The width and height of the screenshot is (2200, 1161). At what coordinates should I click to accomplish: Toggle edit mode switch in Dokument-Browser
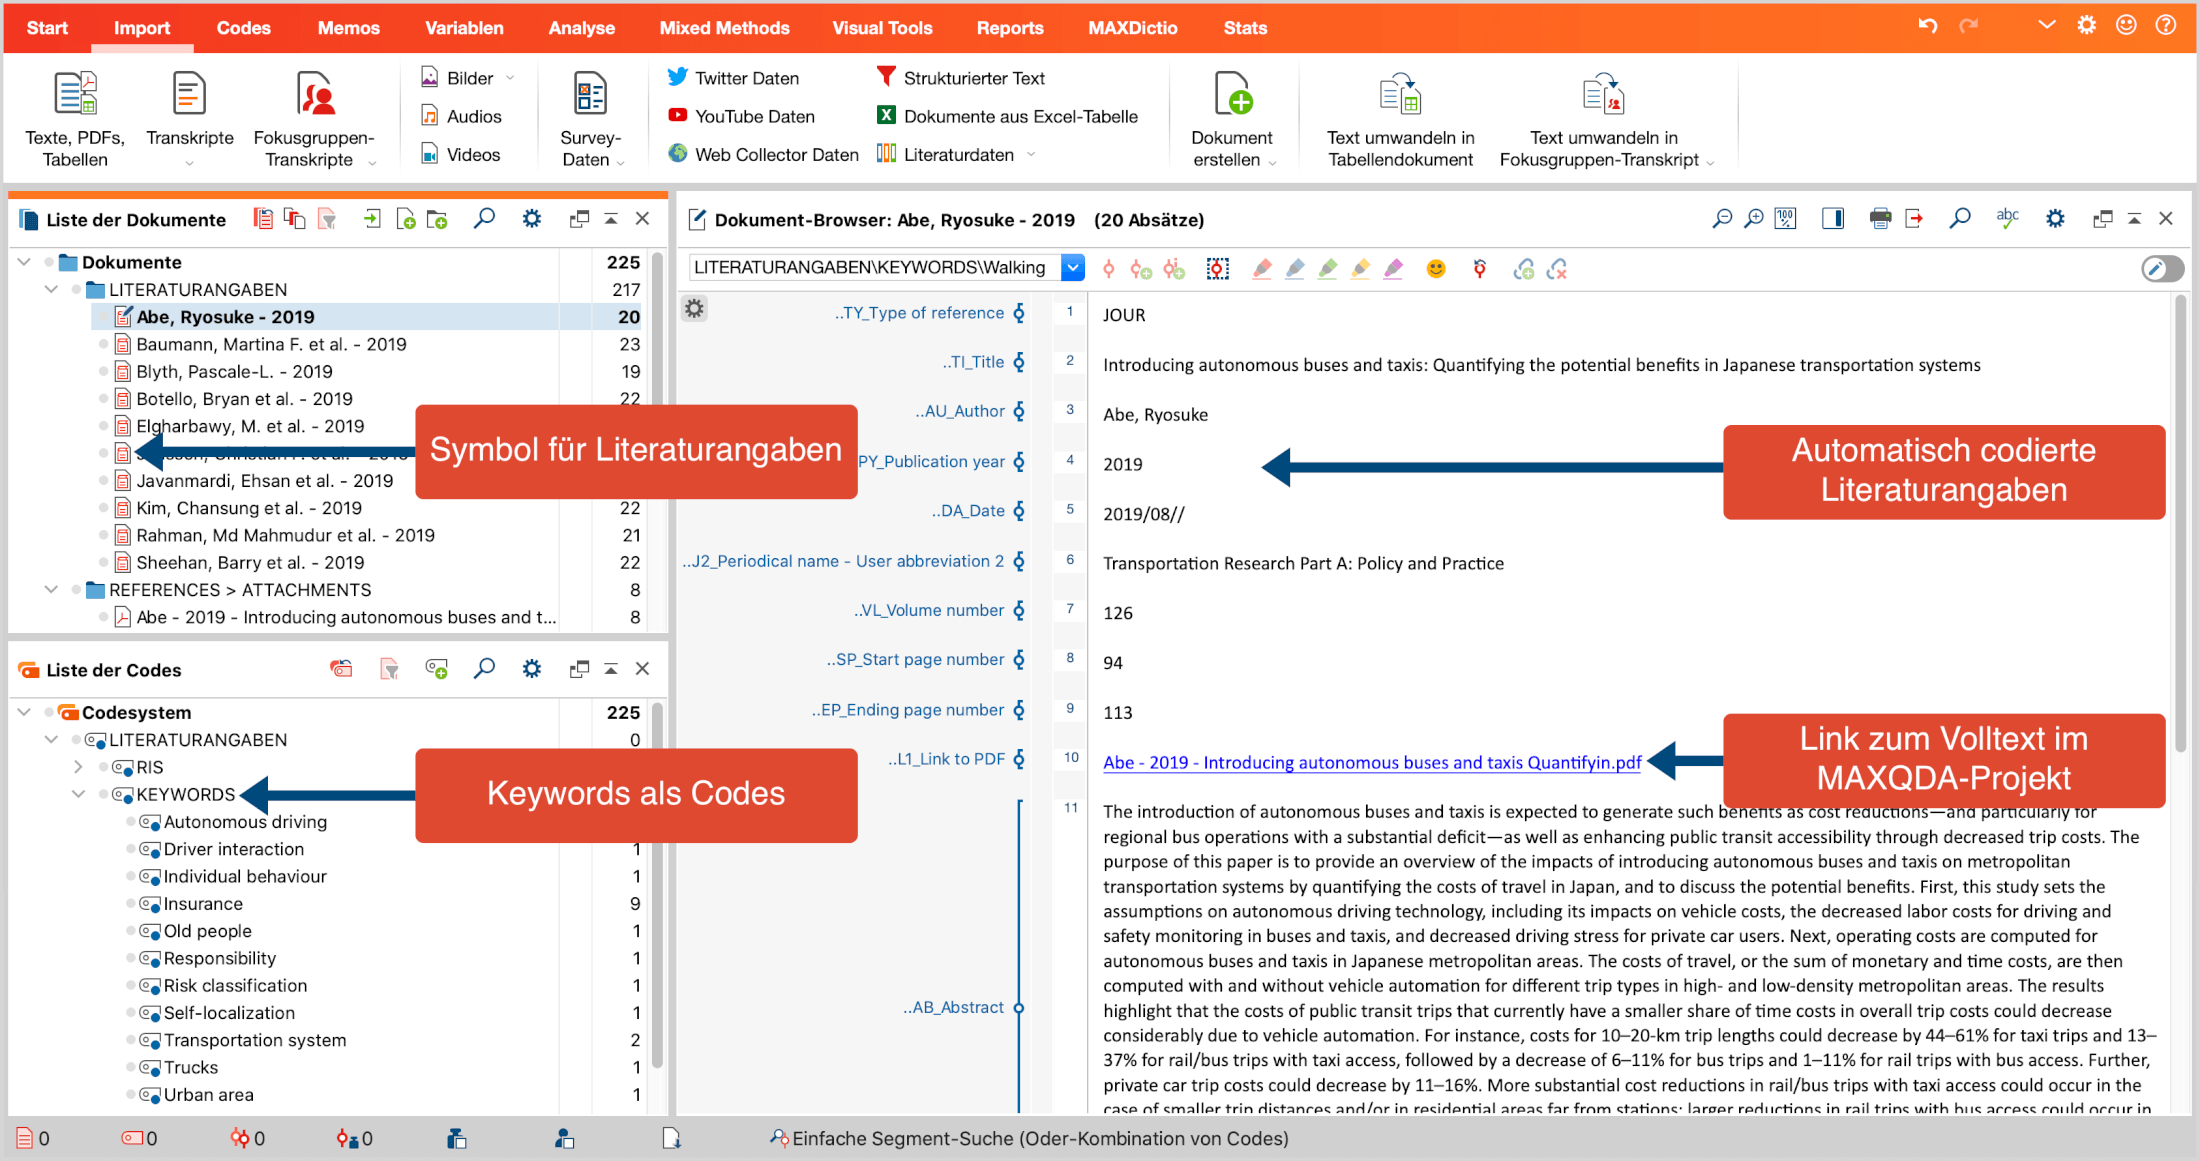(x=2162, y=268)
